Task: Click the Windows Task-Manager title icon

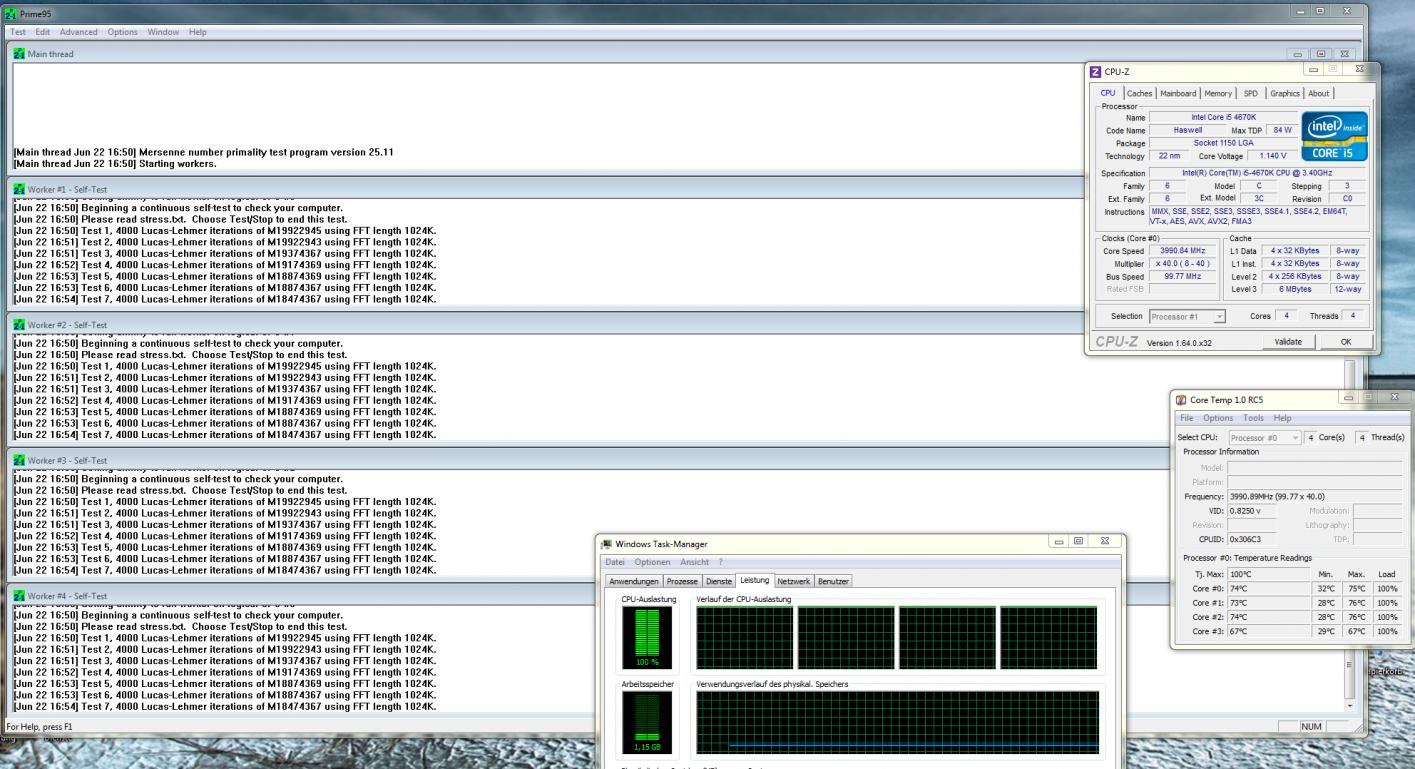Action: click(607, 544)
